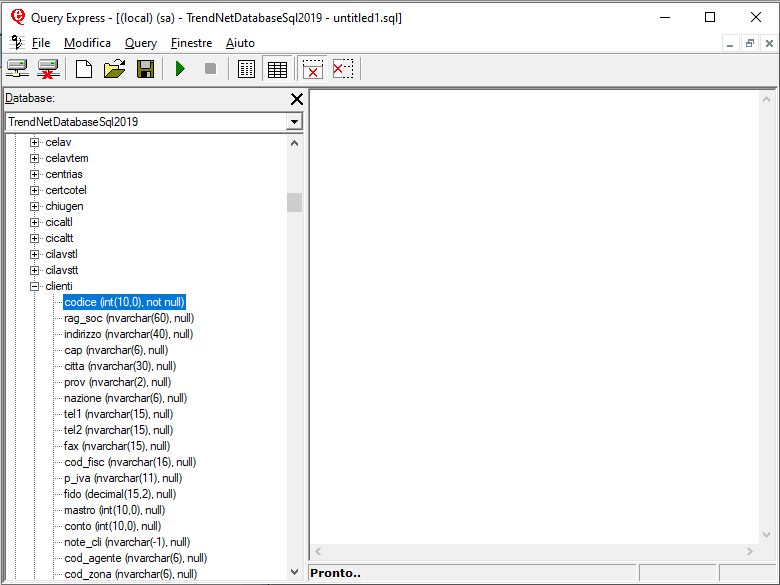Select the conto column
Viewport: 780px width, 585px height.
point(112,526)
